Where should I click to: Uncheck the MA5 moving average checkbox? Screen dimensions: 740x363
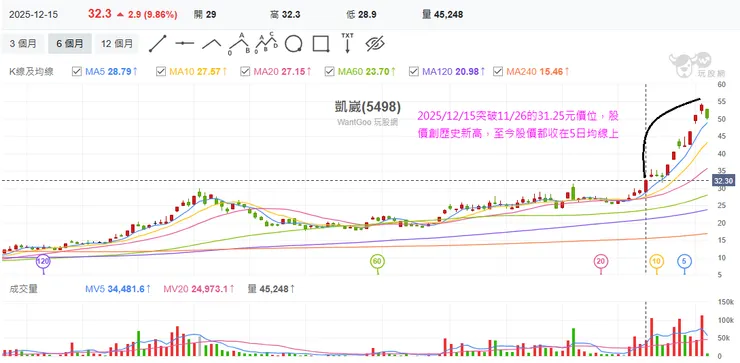click(x=76, y=72)
